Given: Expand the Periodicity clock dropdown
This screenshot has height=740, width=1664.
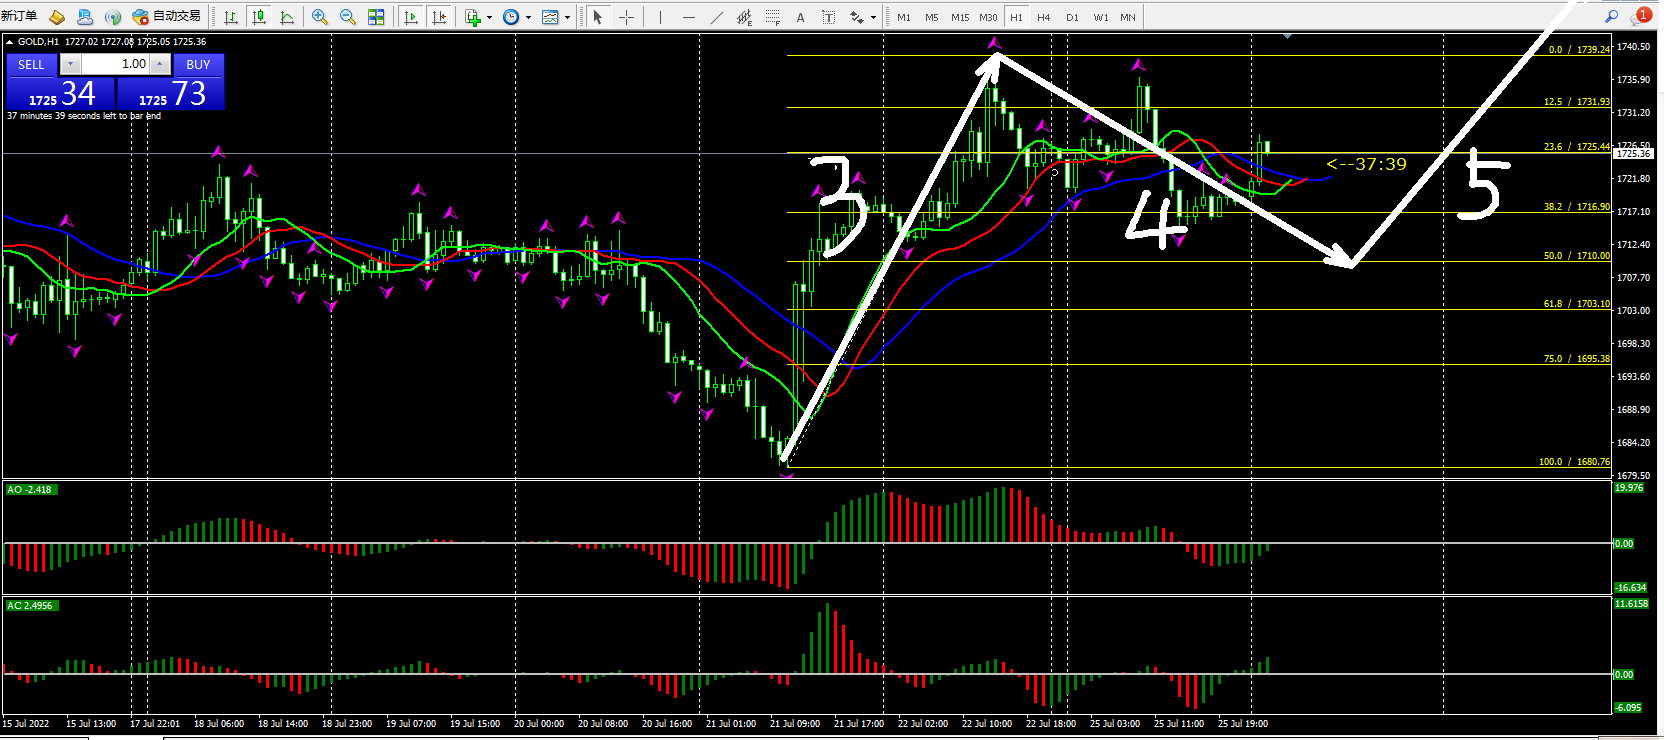Looking at the screenshot, I should tap(528, 17).
